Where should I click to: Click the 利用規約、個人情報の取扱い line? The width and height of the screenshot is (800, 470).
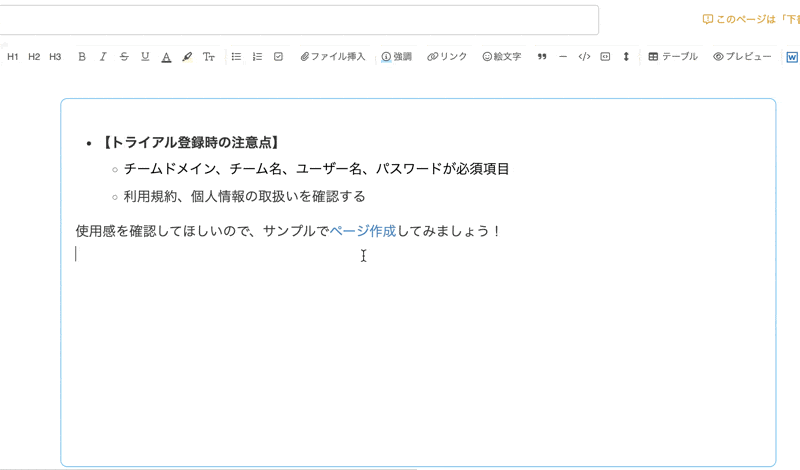pos(244,196)
